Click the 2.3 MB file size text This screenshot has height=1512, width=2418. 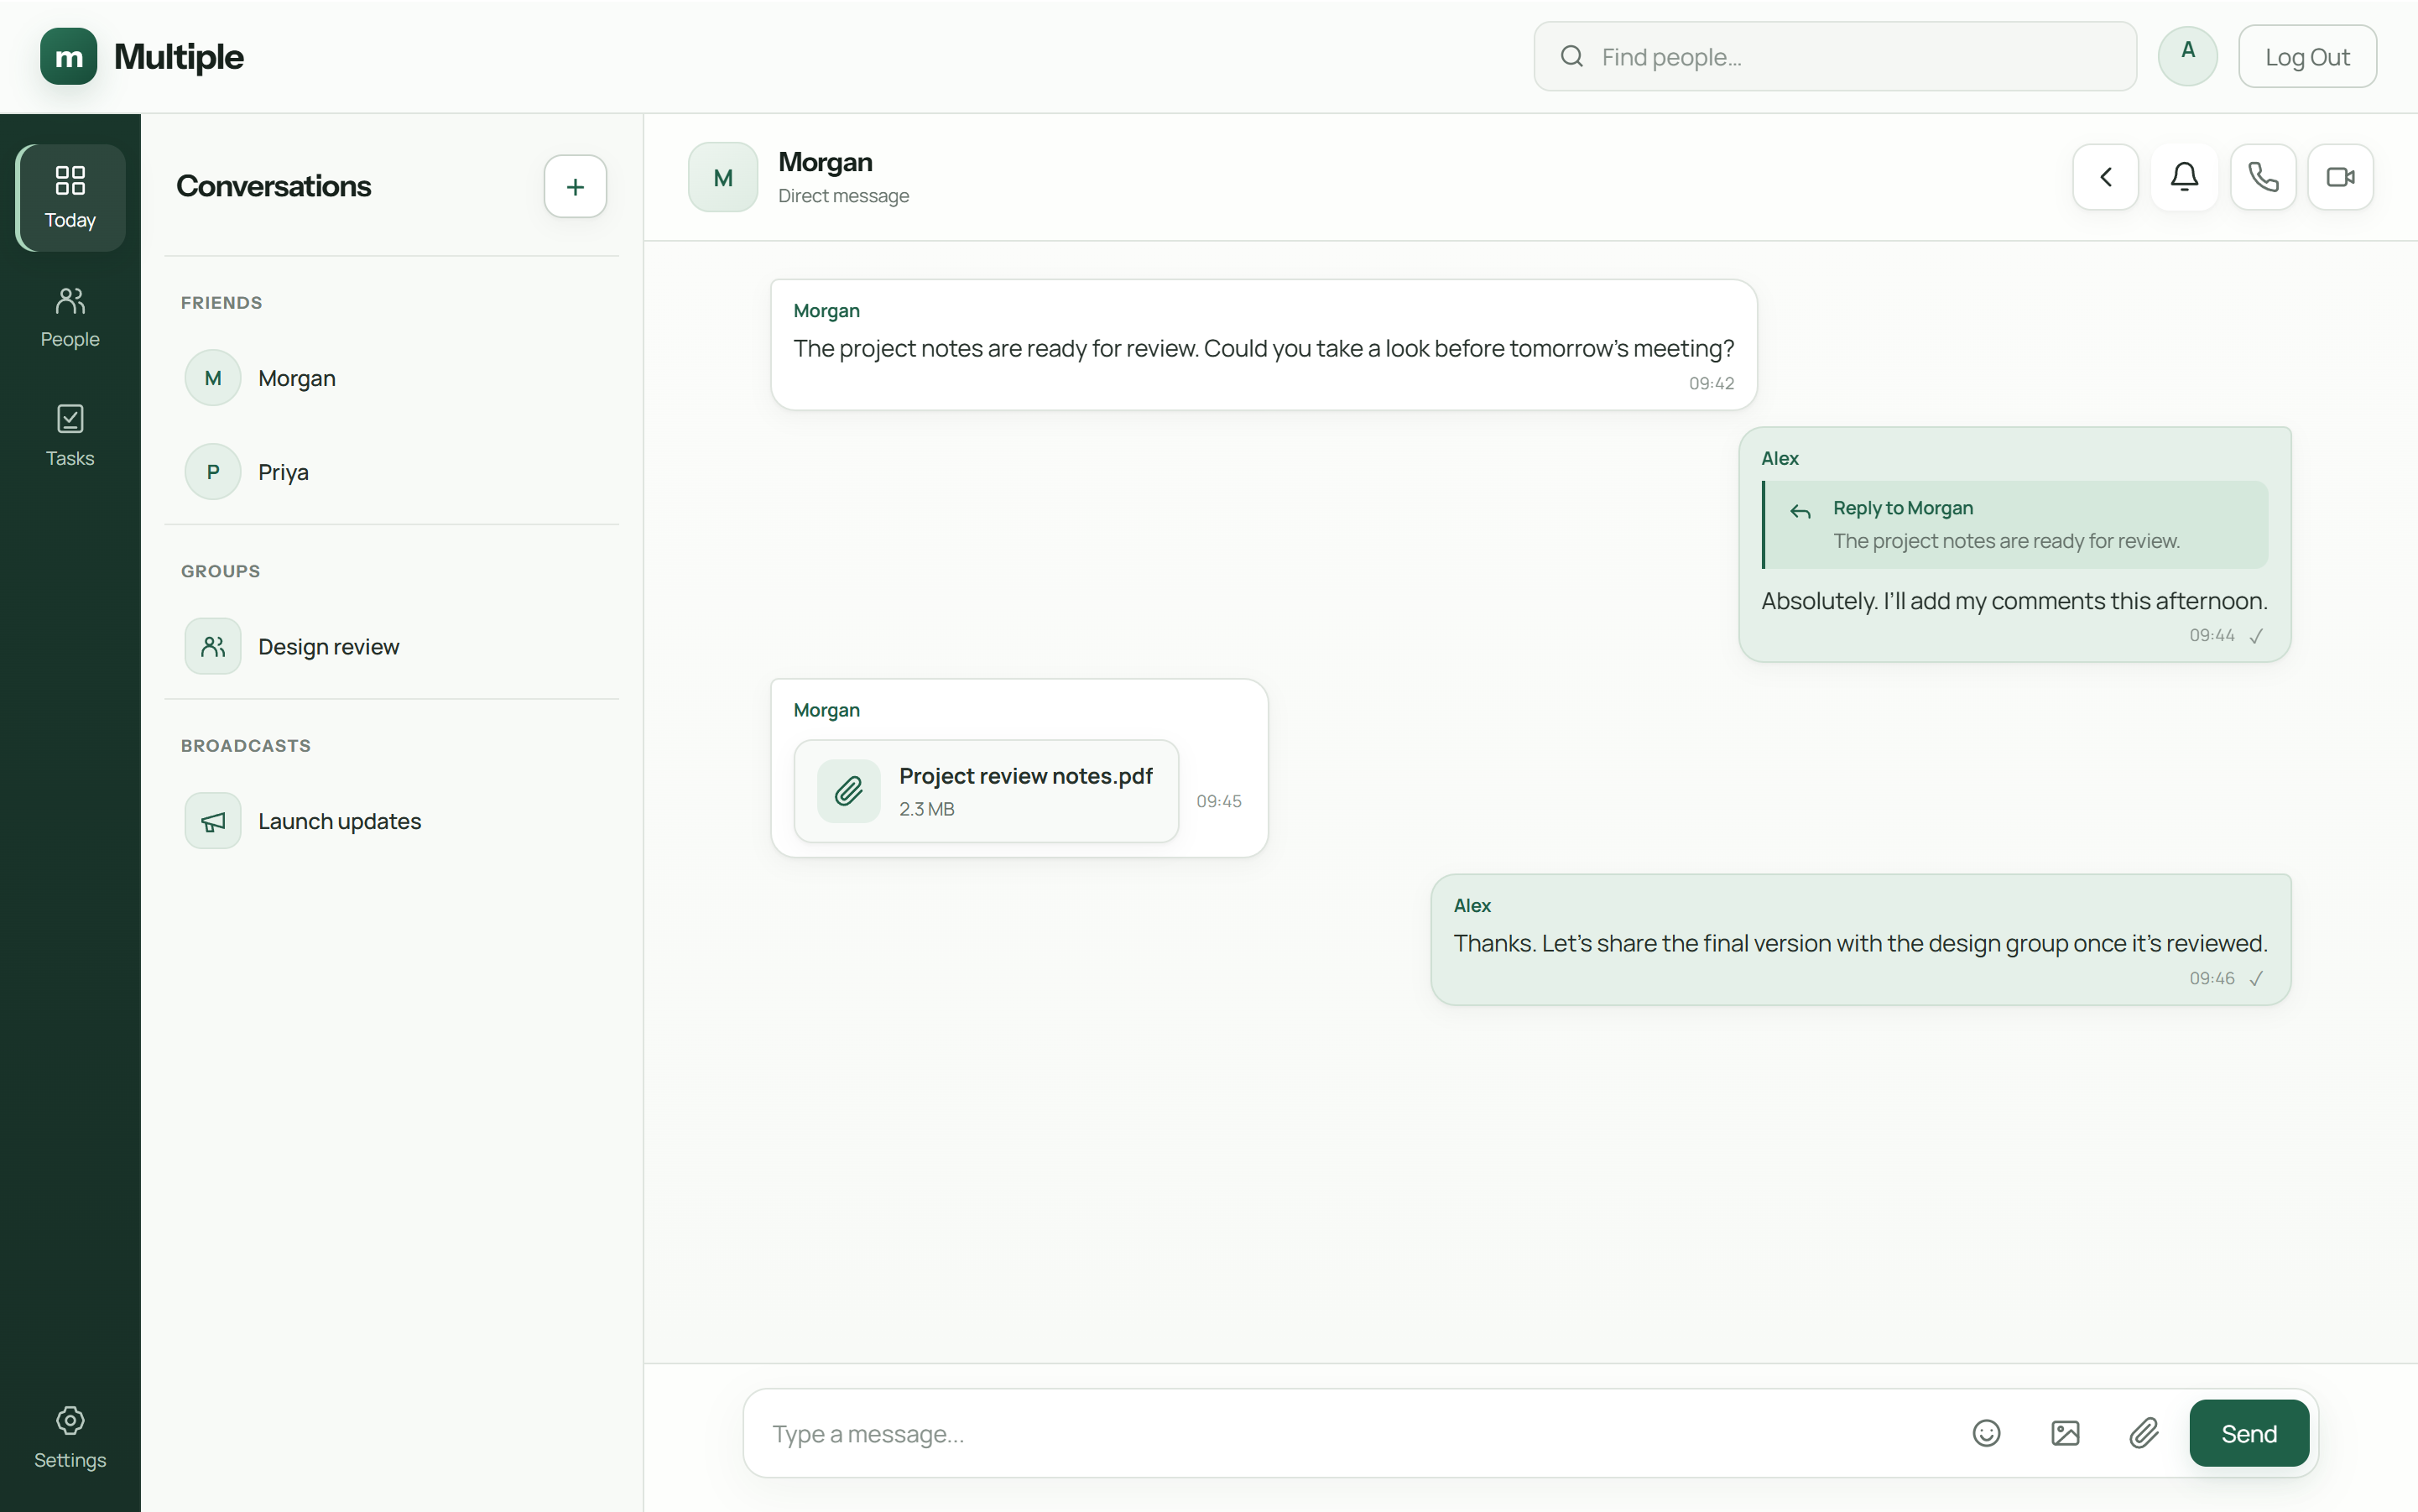pyautogui.click(x=926, y=809)
